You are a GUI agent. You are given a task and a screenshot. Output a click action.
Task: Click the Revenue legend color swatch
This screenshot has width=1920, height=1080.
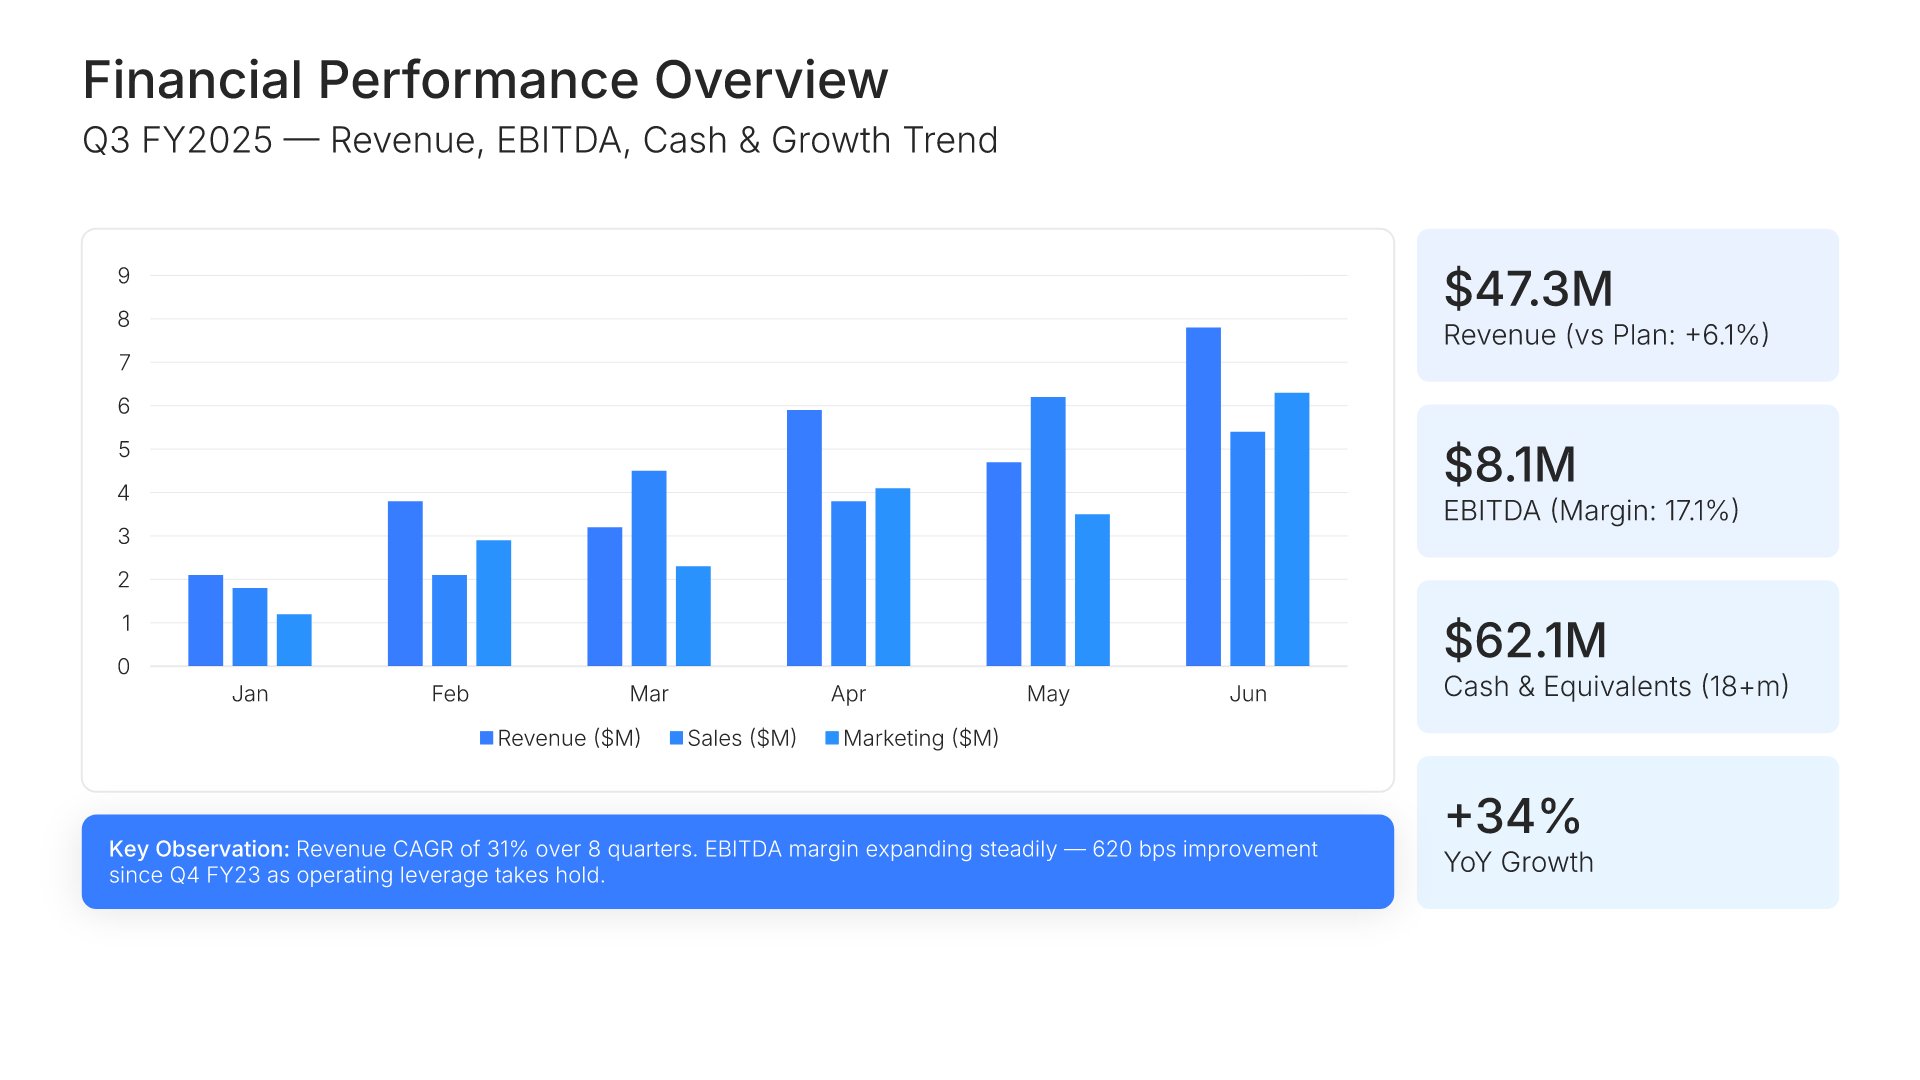coord(486,738)
